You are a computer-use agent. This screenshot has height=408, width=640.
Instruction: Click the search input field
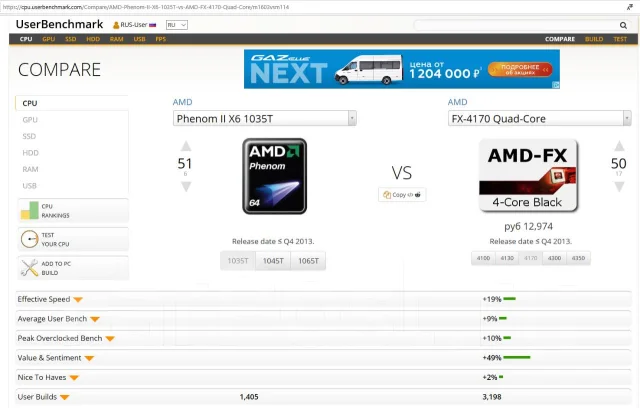(x=516, y=25)
